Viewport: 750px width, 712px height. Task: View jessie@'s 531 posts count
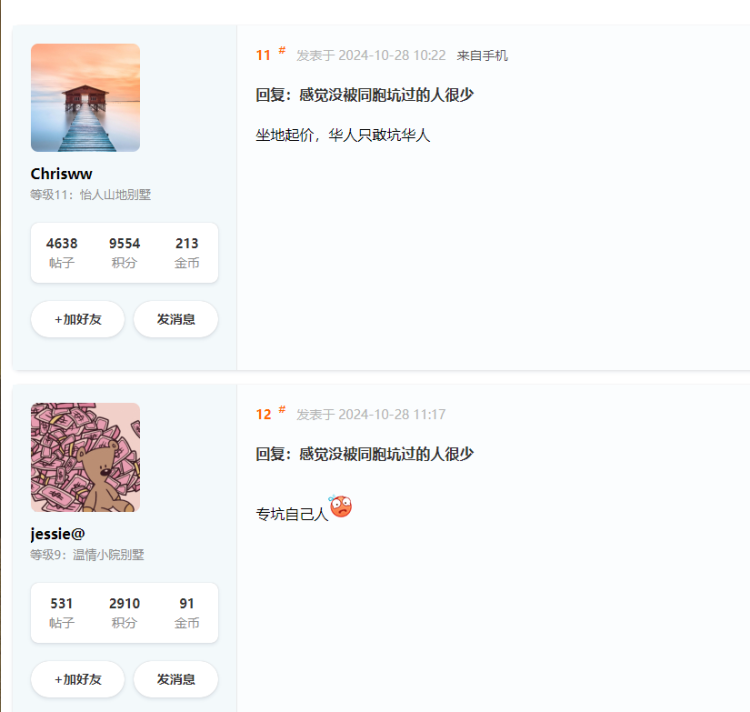coord(62,613)
